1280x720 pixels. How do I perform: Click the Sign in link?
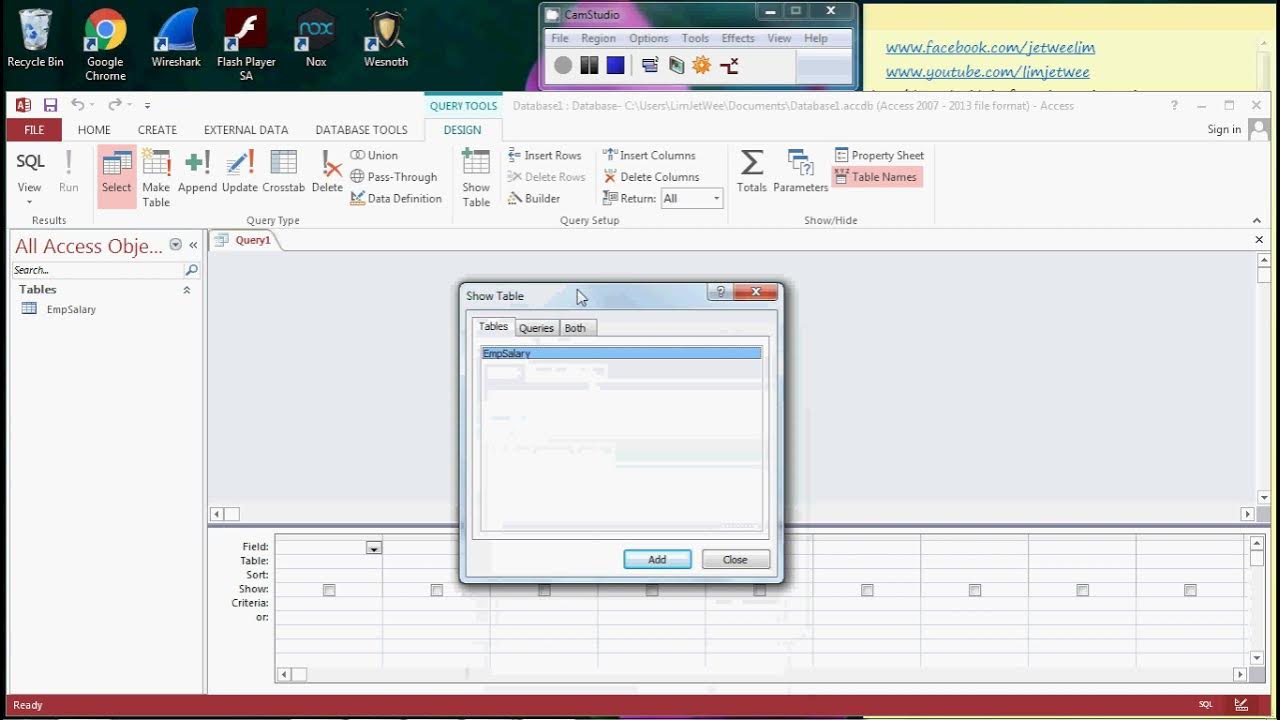click(x=1224, y=129)
